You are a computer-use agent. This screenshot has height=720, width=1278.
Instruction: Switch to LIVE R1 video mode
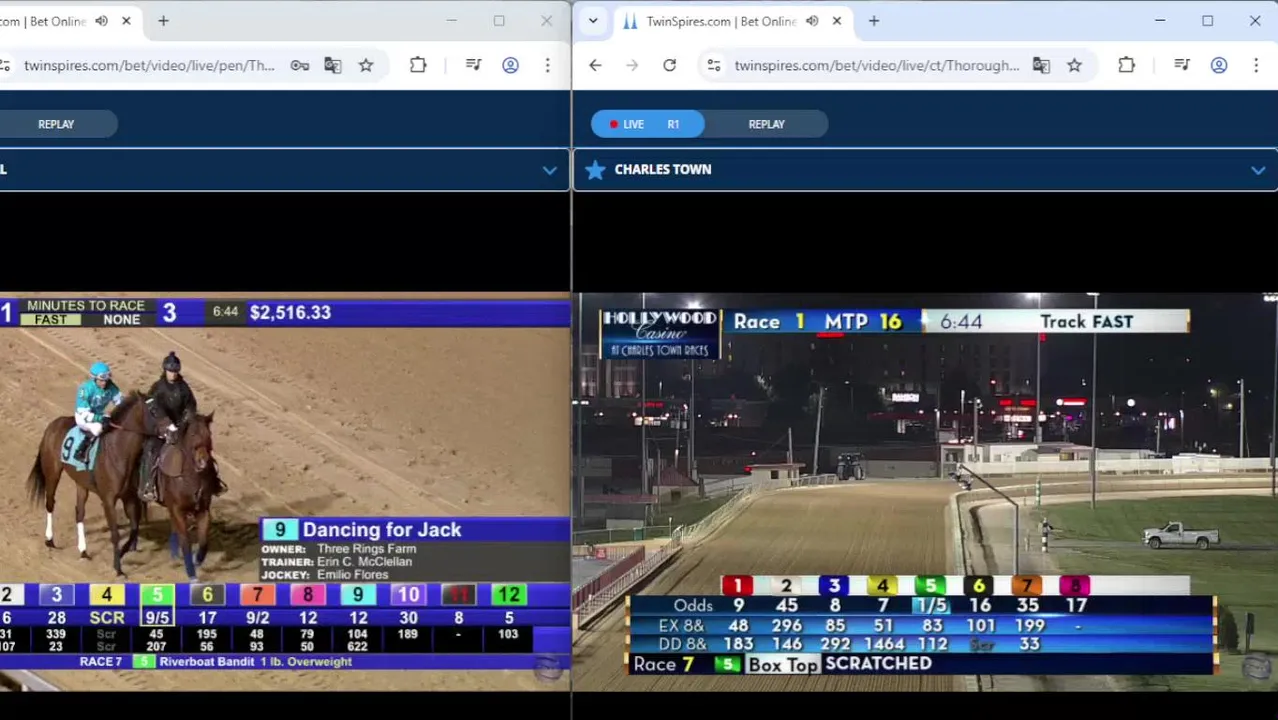[647, 124]
